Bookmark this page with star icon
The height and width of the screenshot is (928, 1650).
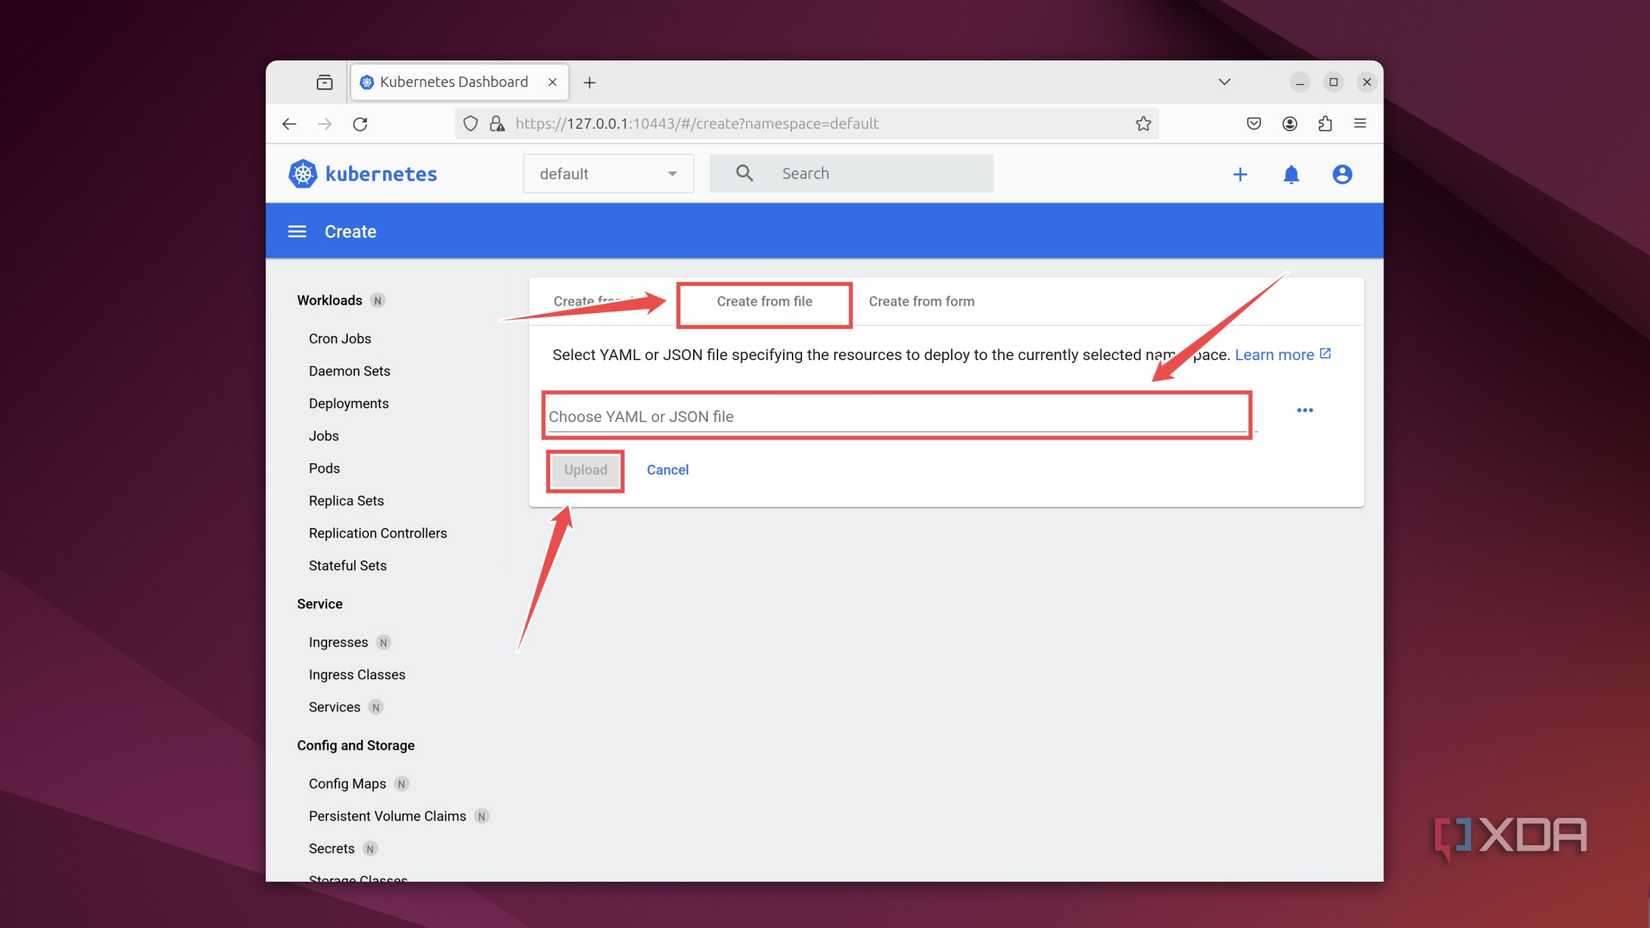tap(1143, 124)
